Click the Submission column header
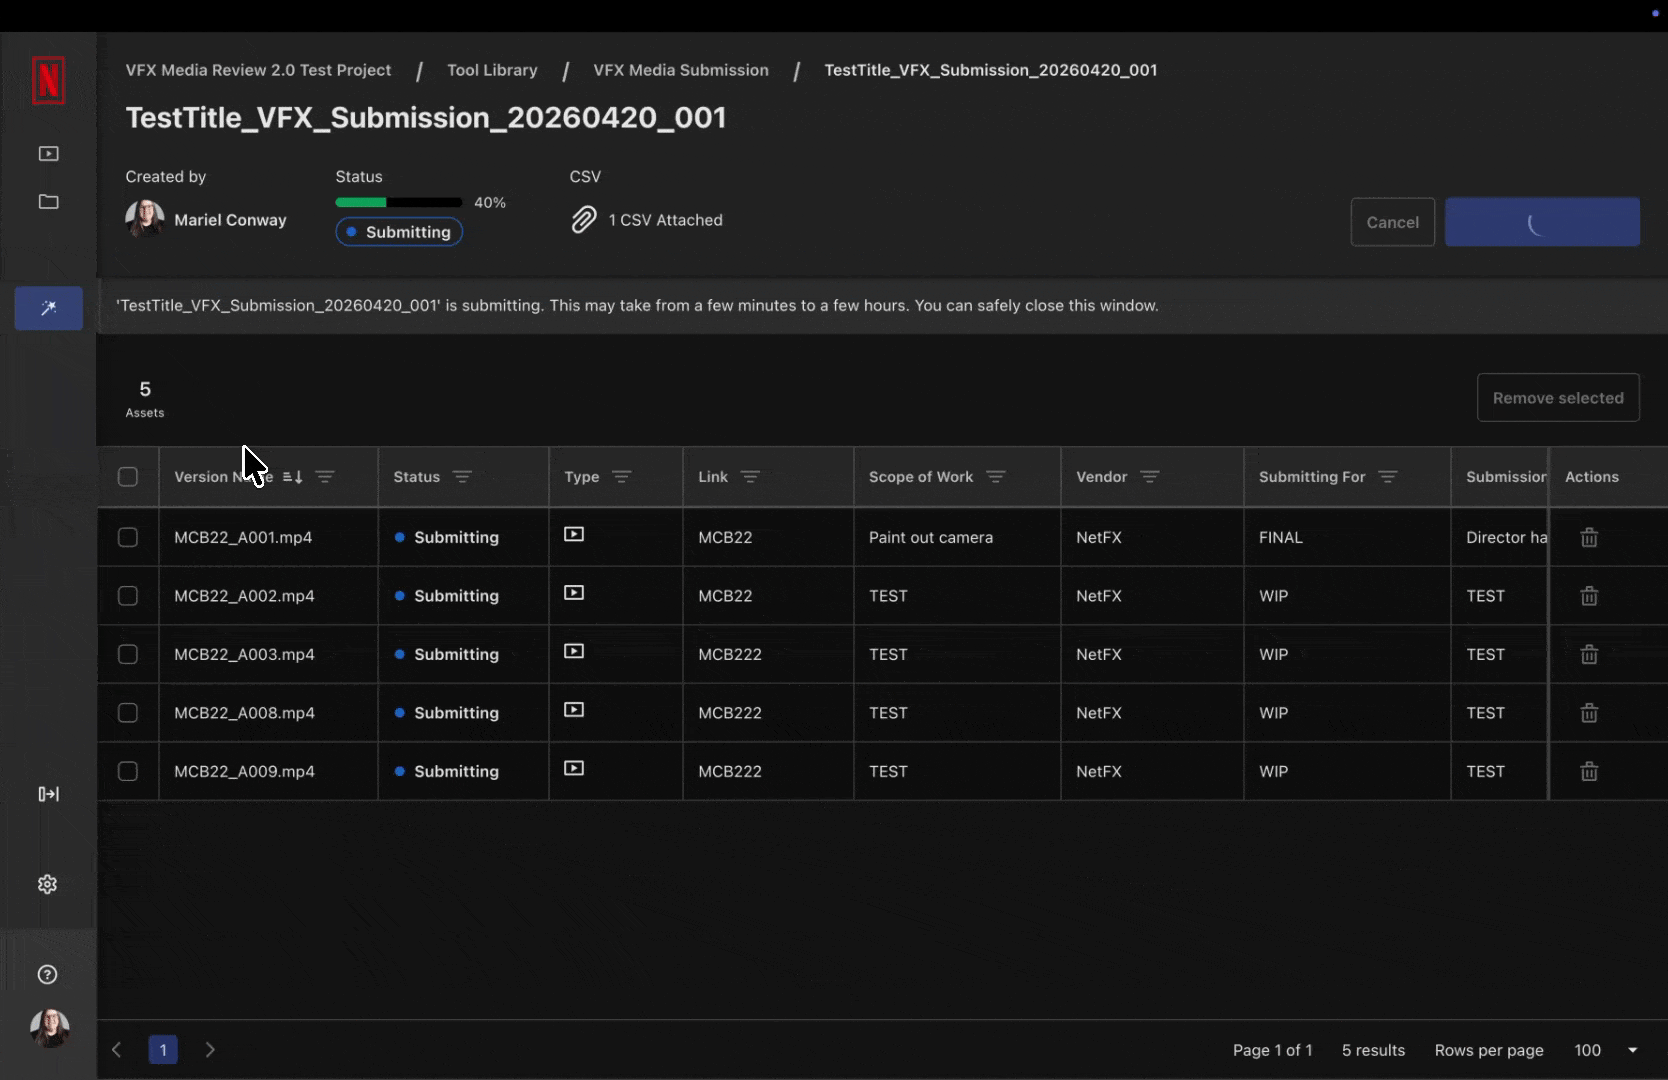Image resolution: width=1668 pixels, height=1080 pixels. [1506, 477]
